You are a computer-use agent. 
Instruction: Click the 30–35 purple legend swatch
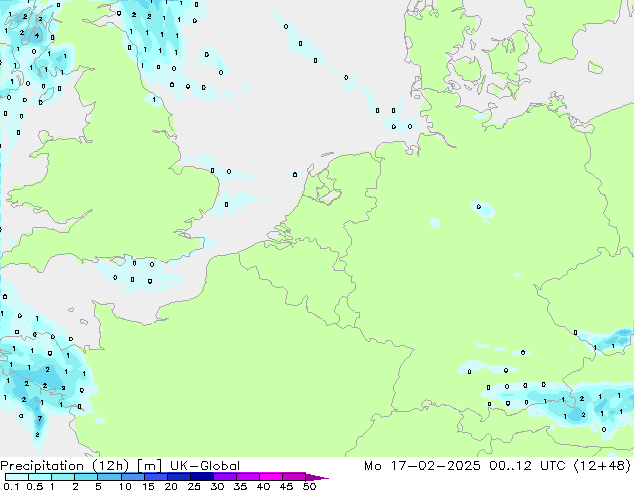click(x=225, y=477)
